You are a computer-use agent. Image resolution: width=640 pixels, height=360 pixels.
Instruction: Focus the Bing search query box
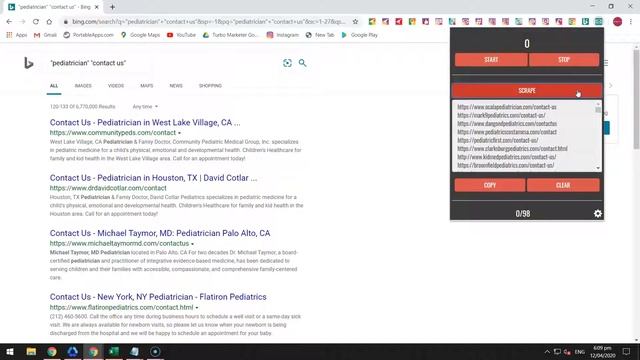pyautogui.click(x=163, y=63)
